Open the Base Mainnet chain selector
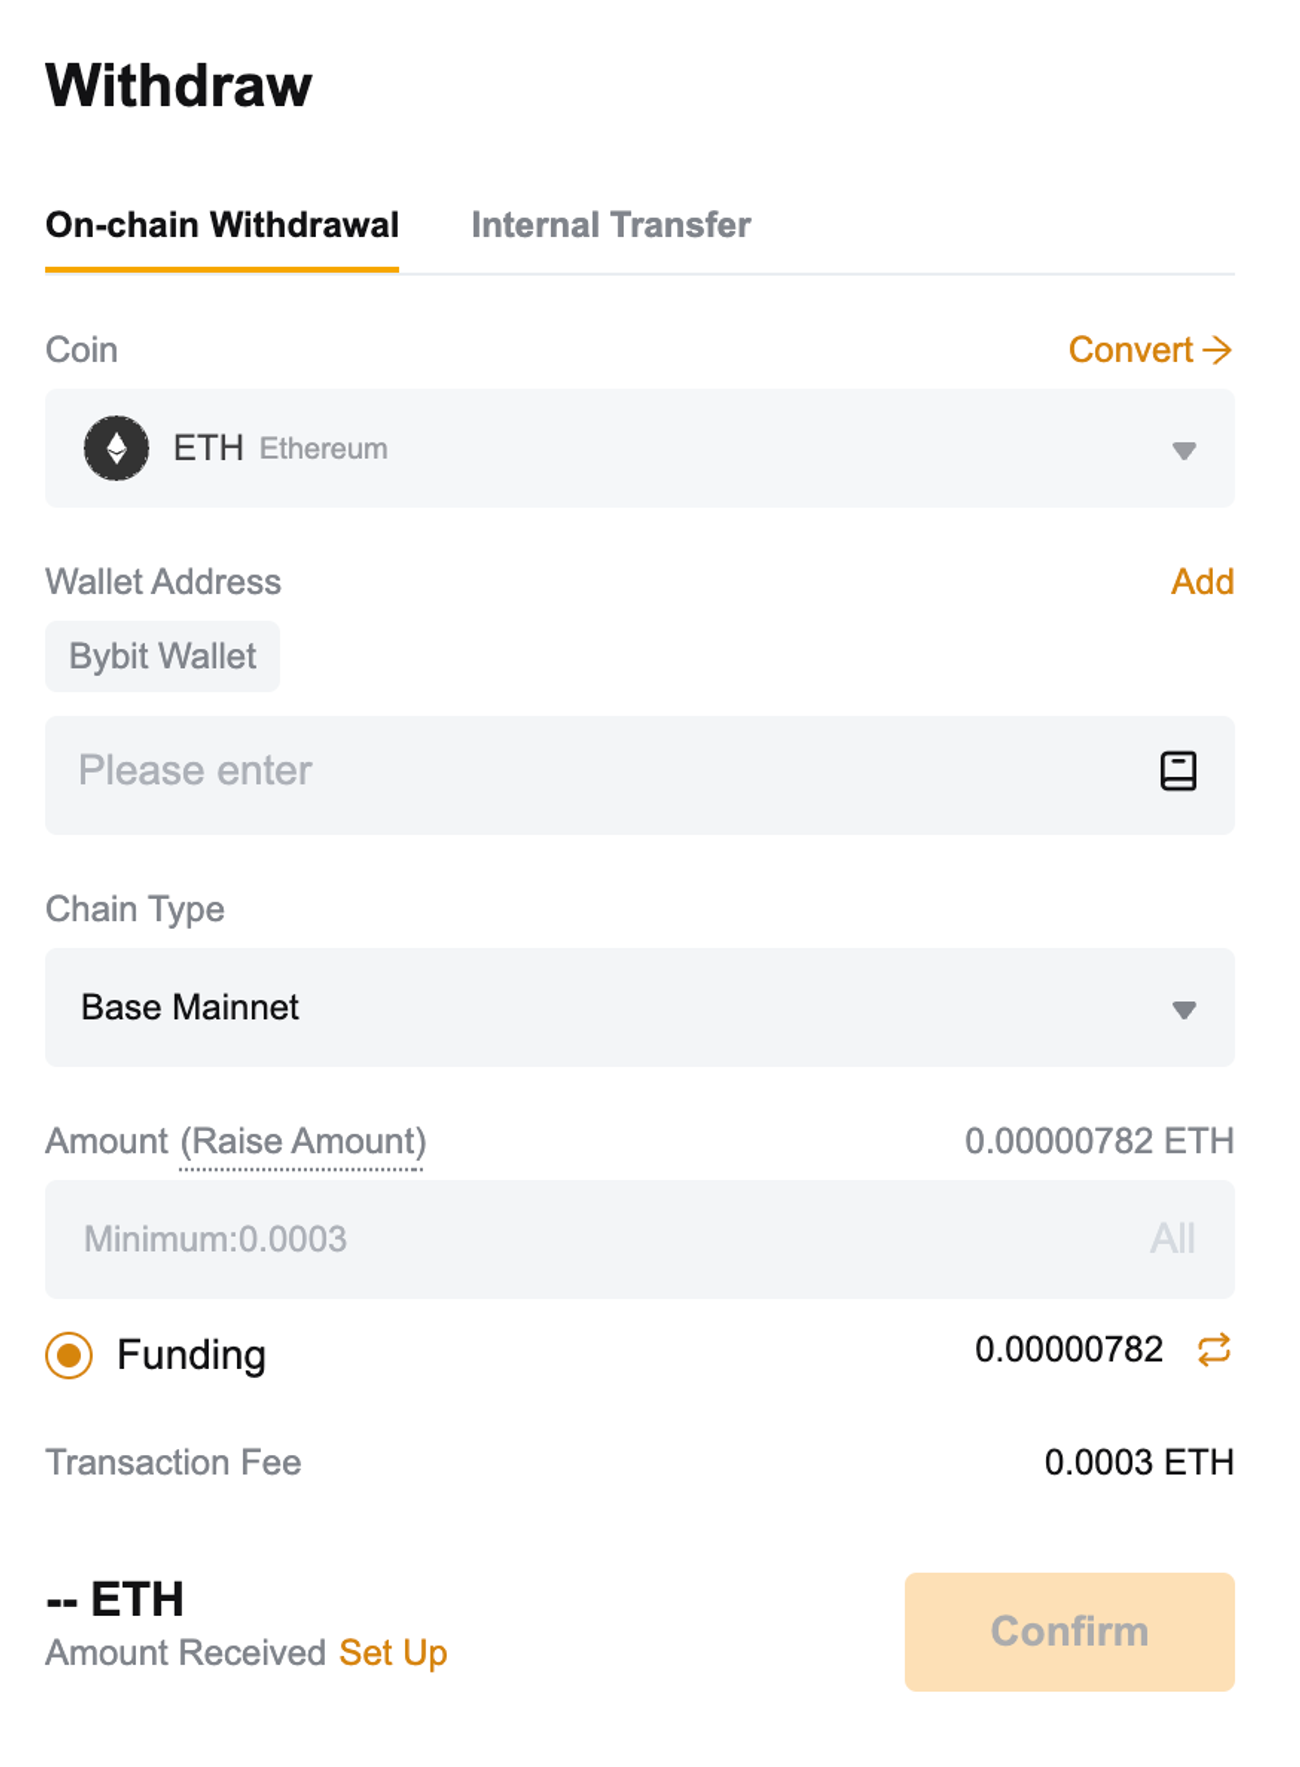 pos(640,1007)
